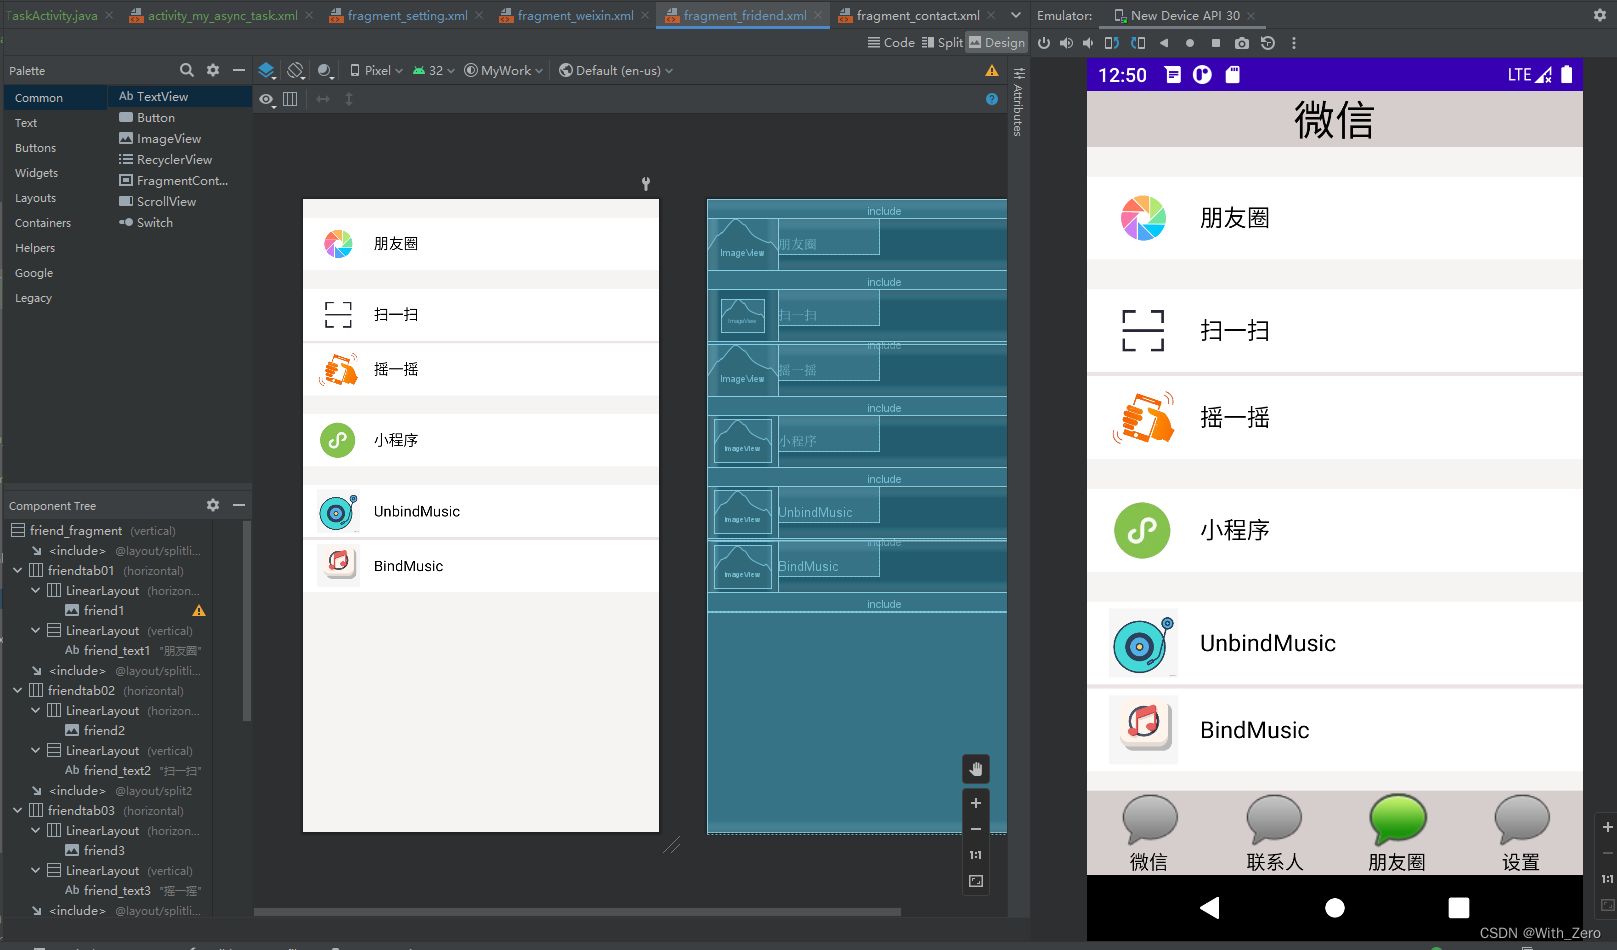Open the Pixel device selector dropdown
1617x950 pixels.
[x=375, y=70]
